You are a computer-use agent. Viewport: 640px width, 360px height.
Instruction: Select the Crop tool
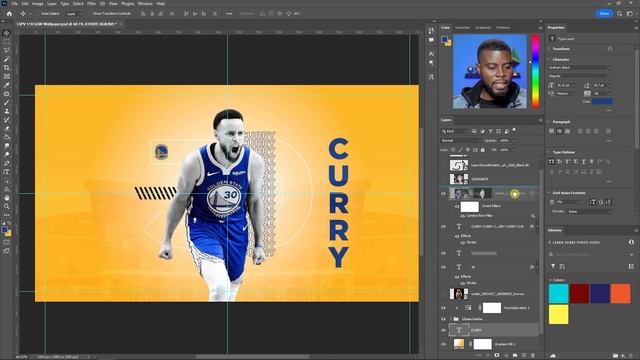7,68
